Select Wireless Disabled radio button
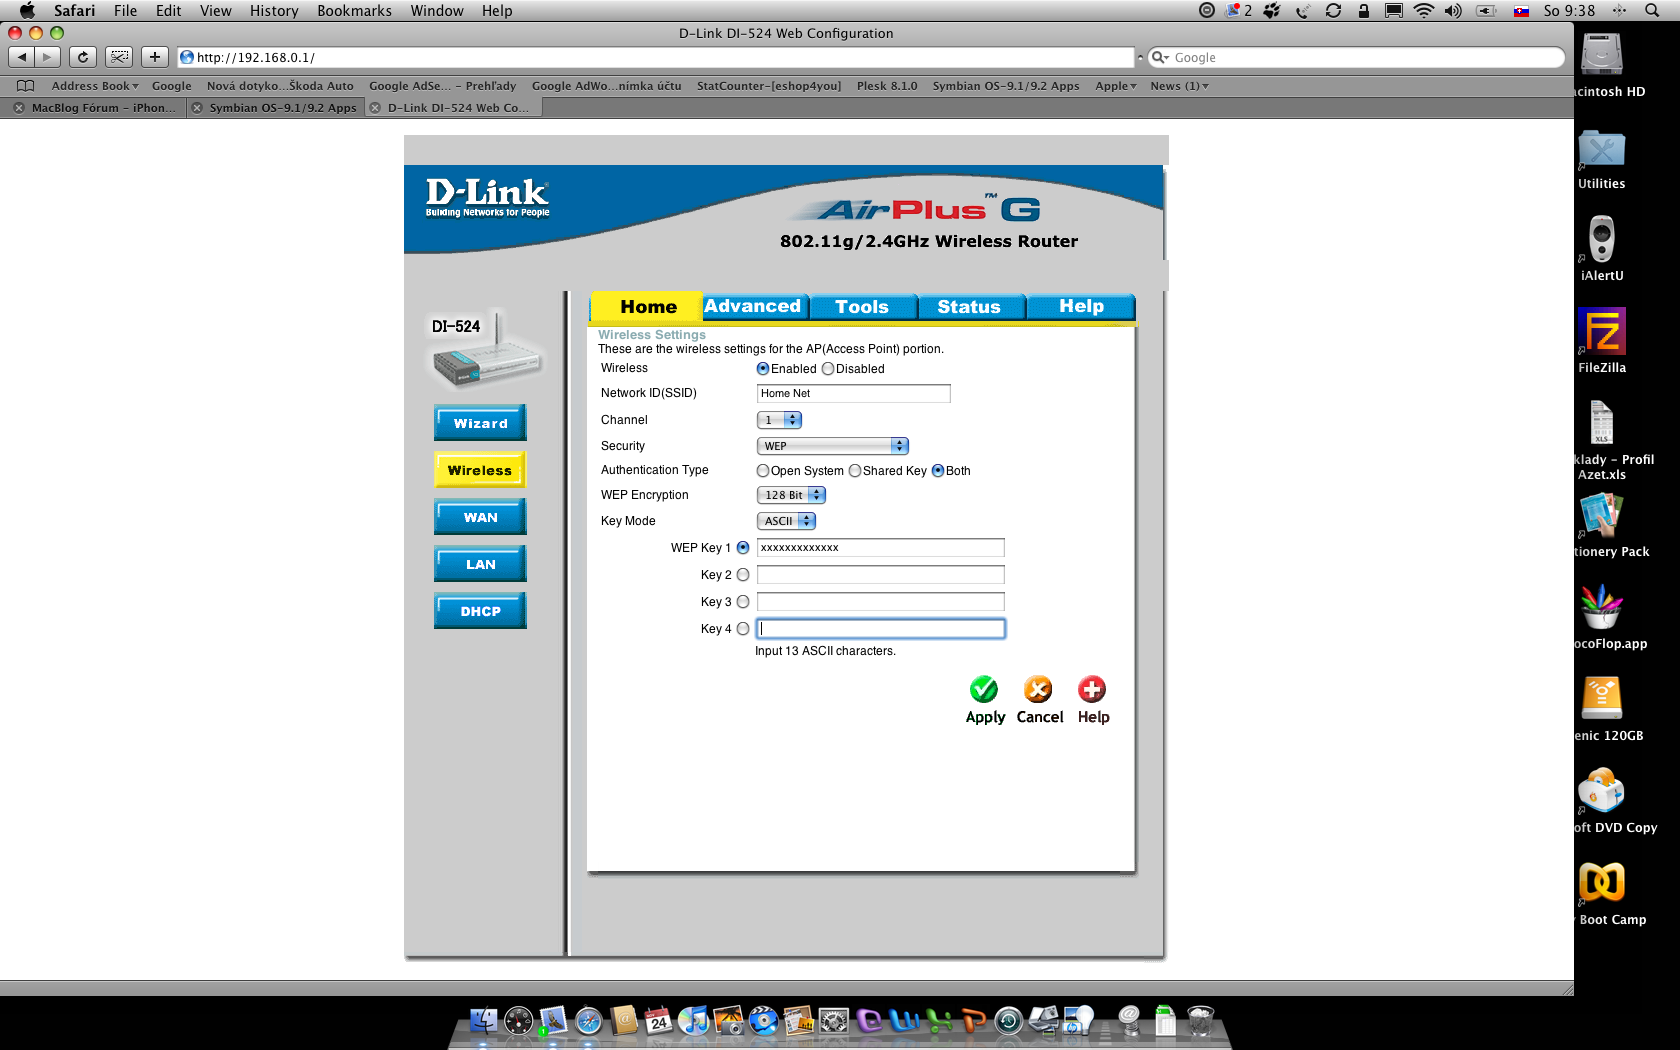 [828, 369]
